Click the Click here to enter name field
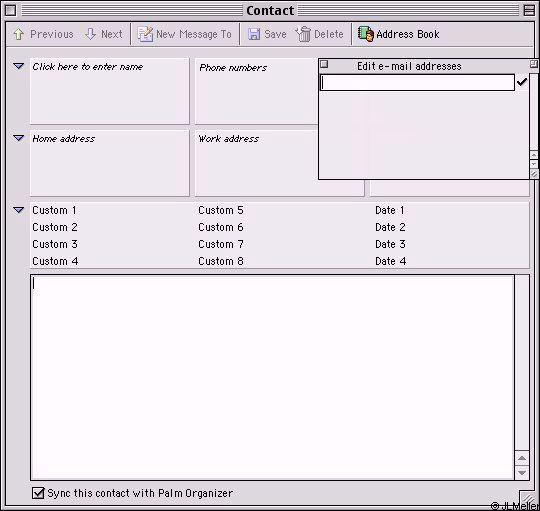This screenshot has width=540, height=511. point(110,91)
